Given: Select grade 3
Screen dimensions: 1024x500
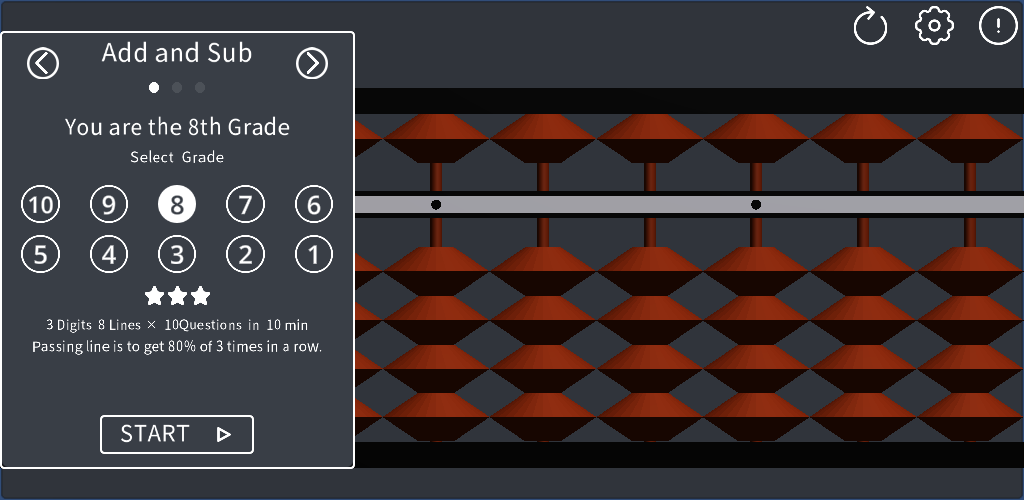Looking at the screenshot, I should point(177,254).
